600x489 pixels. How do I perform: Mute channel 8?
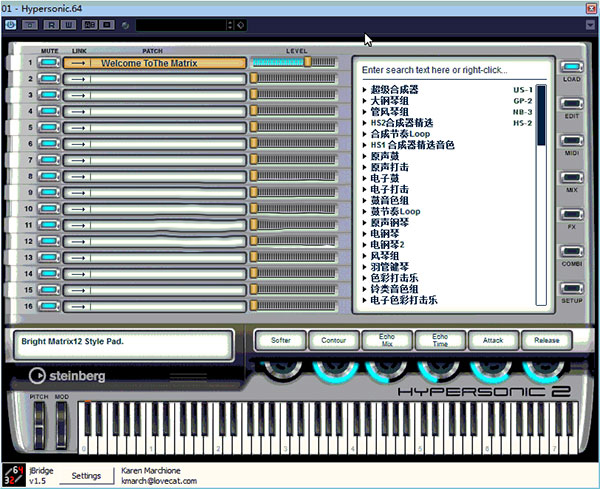tap(49, 176)
